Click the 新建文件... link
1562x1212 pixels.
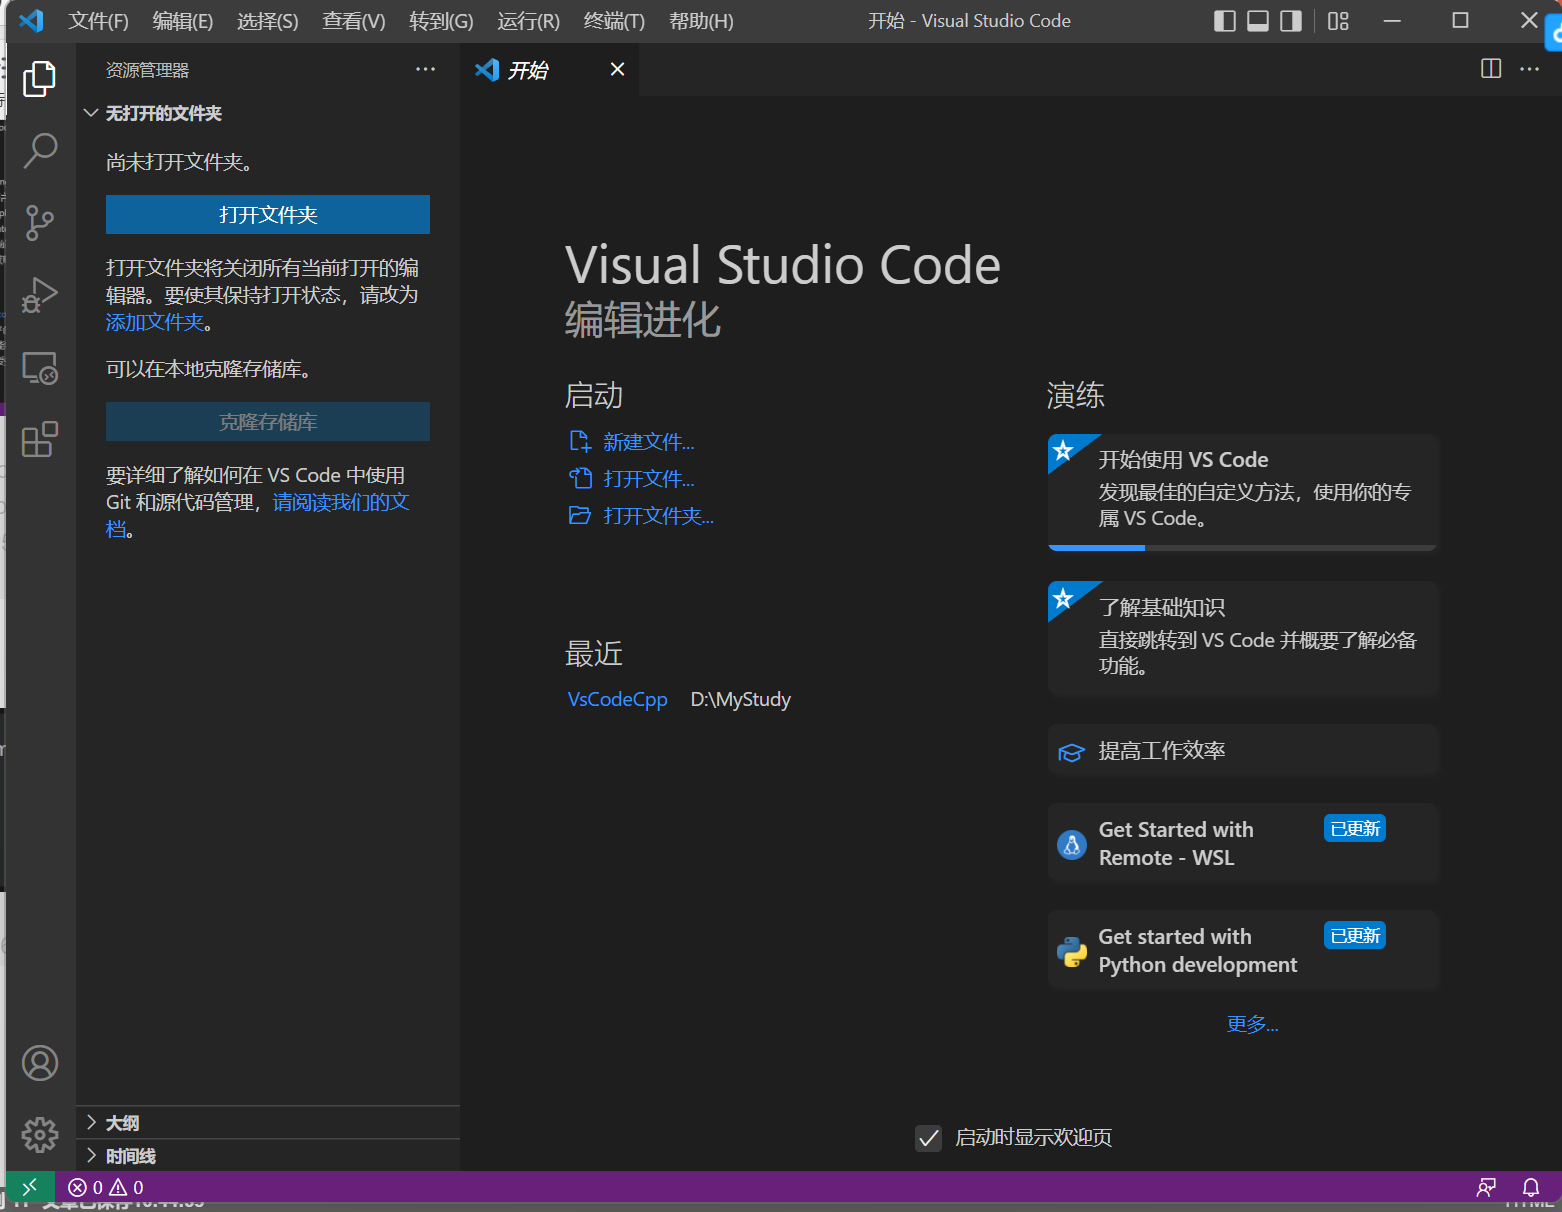pos(648,442)
